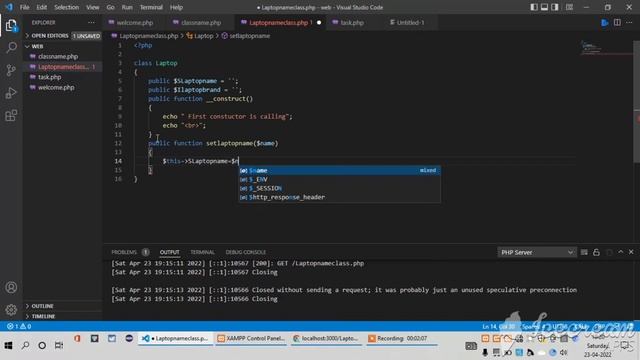
Task: Switch to classname.php editor tab
Action: [x=200, y=22]
